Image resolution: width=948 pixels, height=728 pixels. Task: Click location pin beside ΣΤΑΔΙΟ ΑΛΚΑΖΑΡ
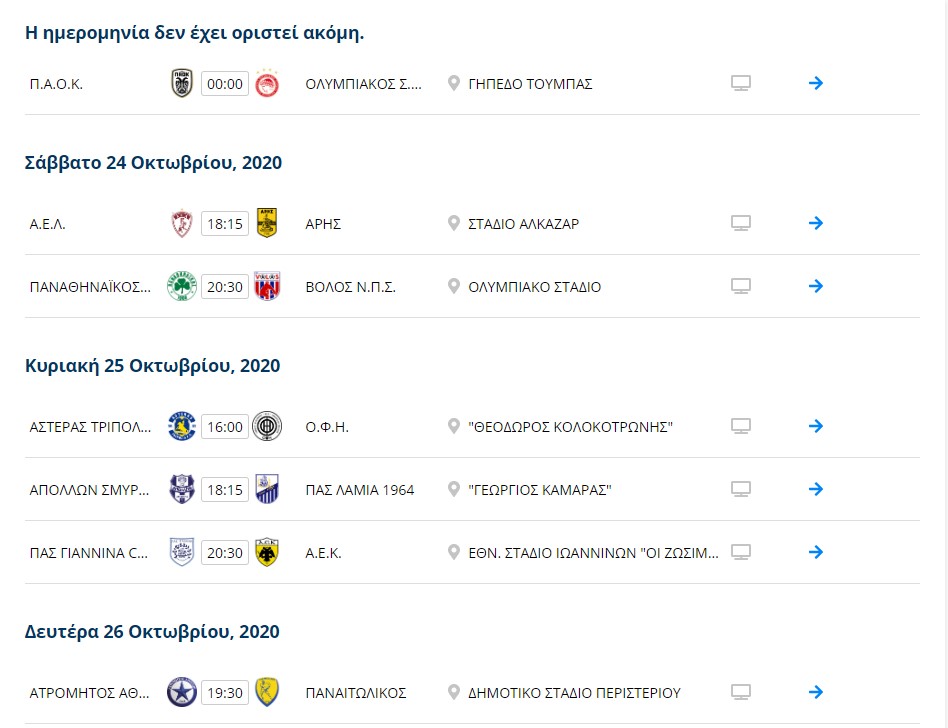coord(453,223)
